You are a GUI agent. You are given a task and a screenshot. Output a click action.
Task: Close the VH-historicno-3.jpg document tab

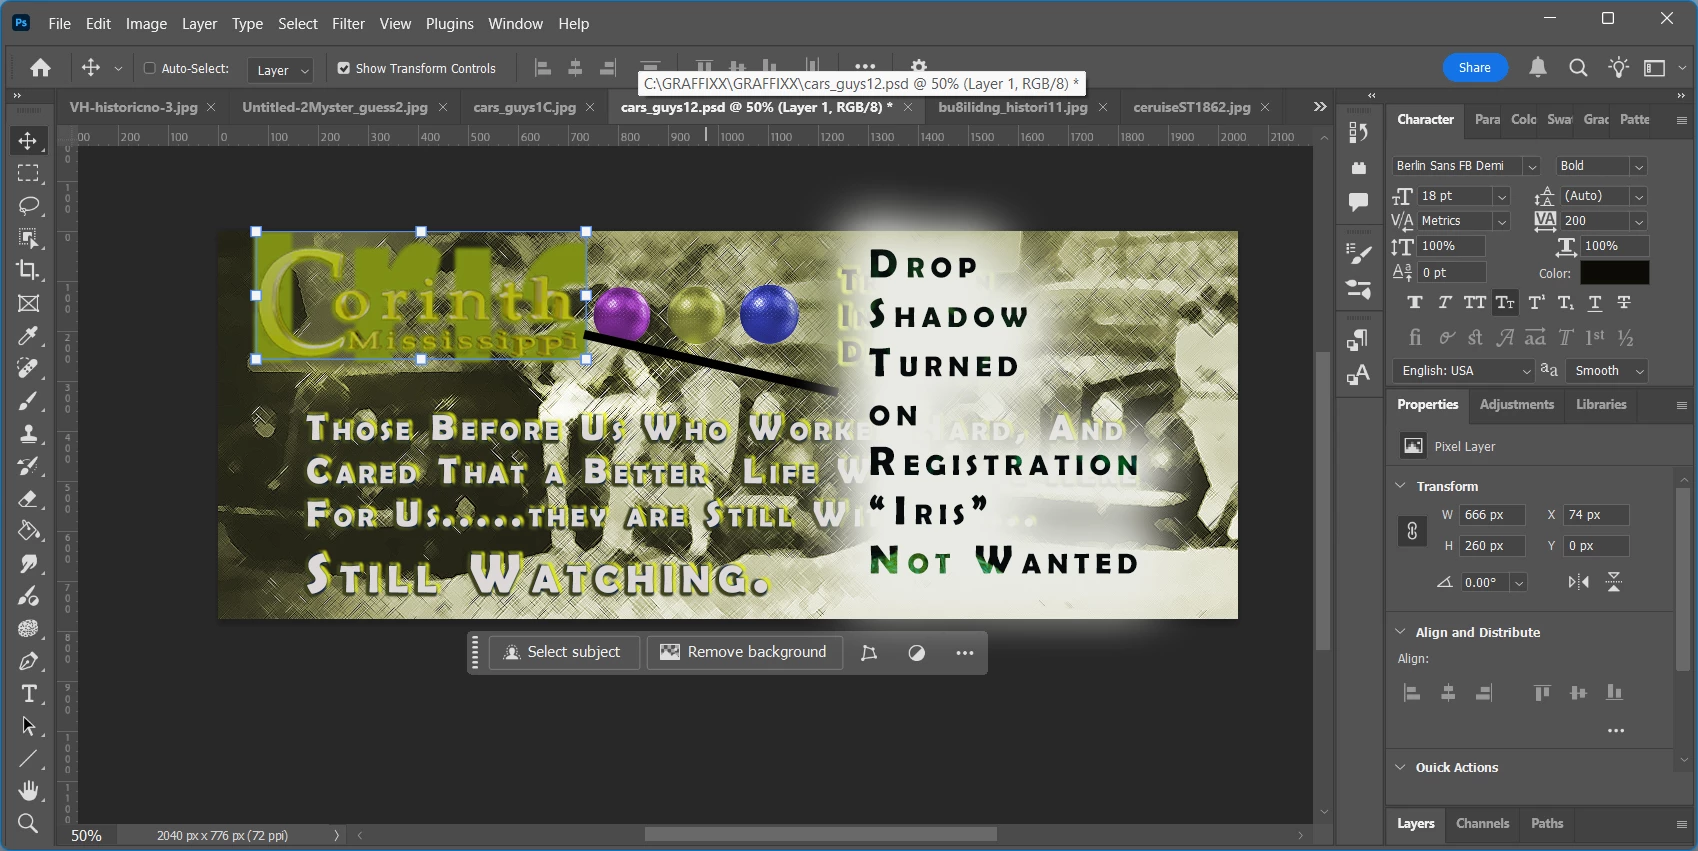pos(211,107)
